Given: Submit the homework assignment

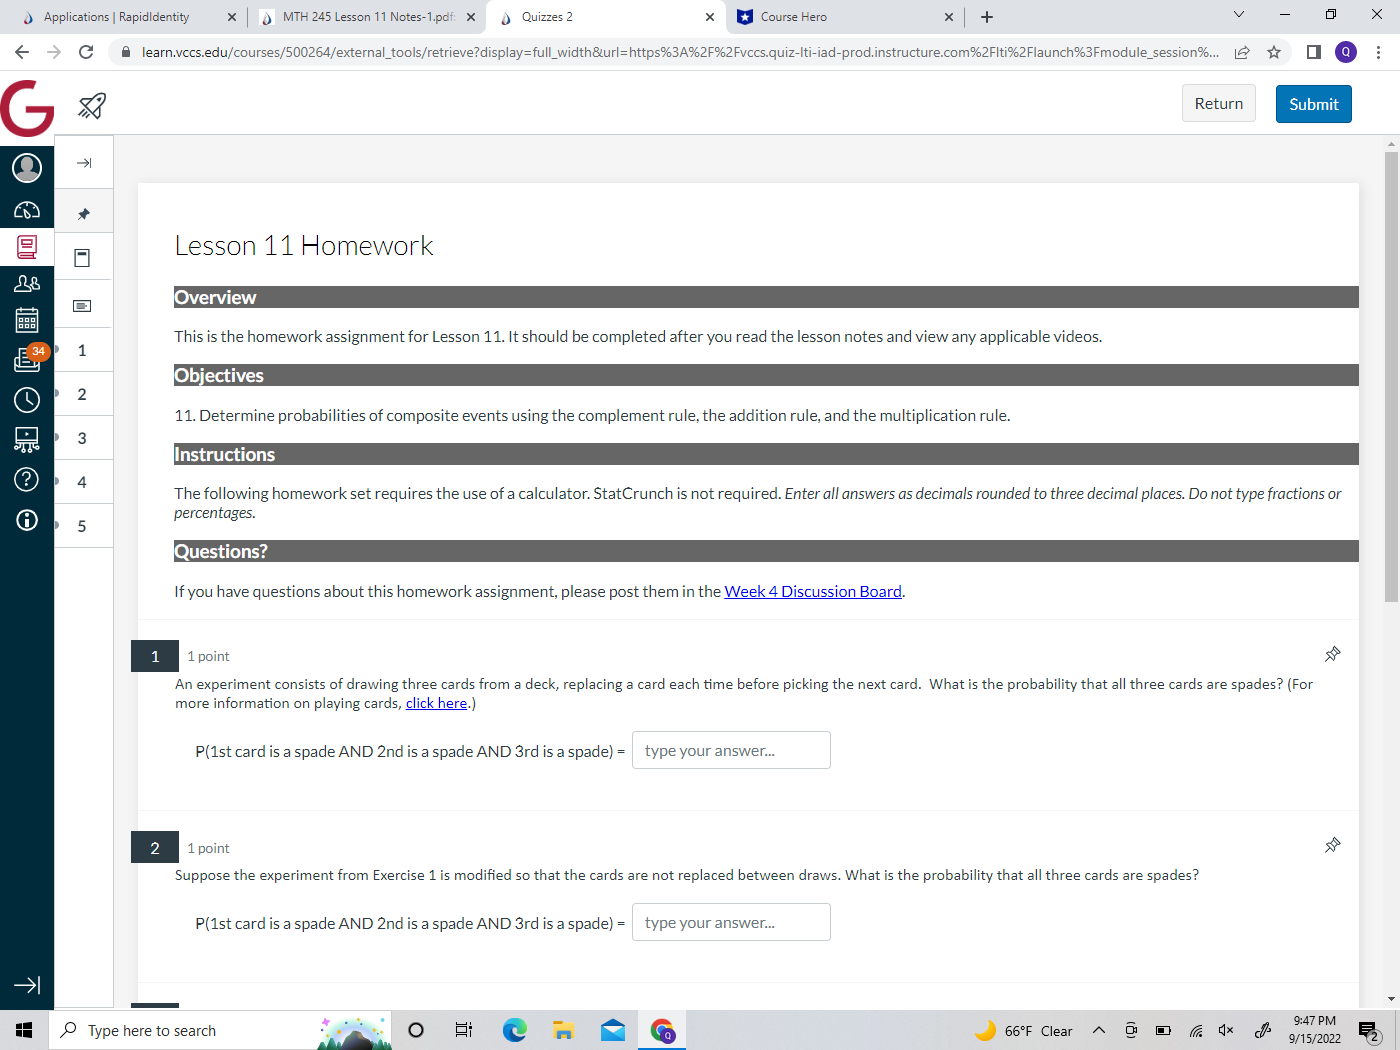Looking at the screenshot, I should pyautogui.click(x=1313, y=103).
